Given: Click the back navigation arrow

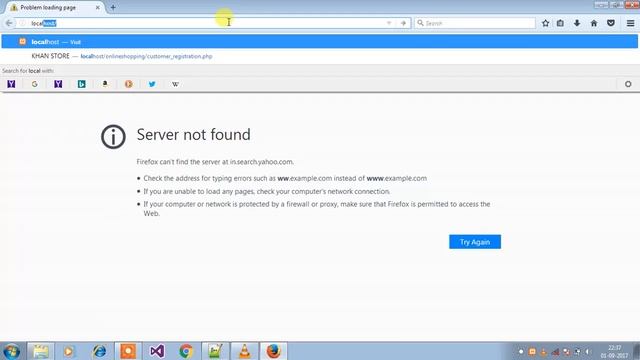Looking at the screenshot, I should 9,23.
